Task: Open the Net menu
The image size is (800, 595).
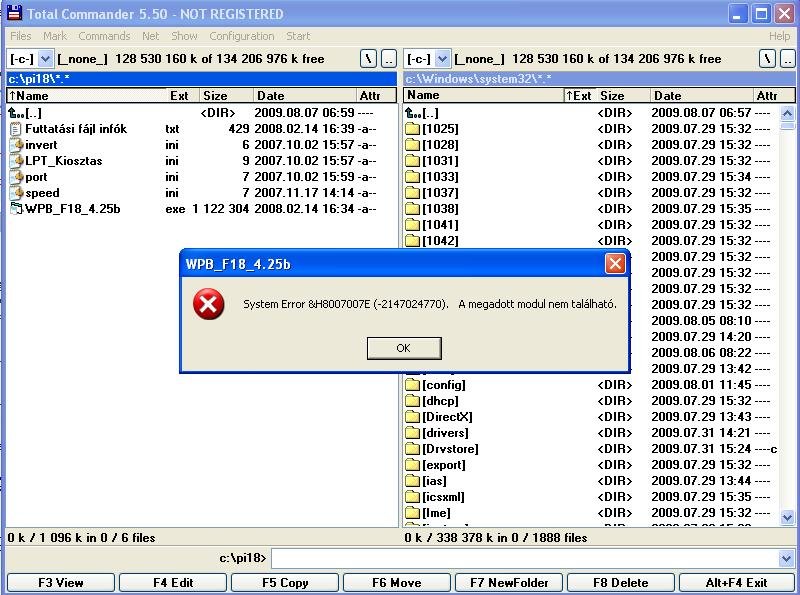Action: pyautogui.click(x=151, y=36)
